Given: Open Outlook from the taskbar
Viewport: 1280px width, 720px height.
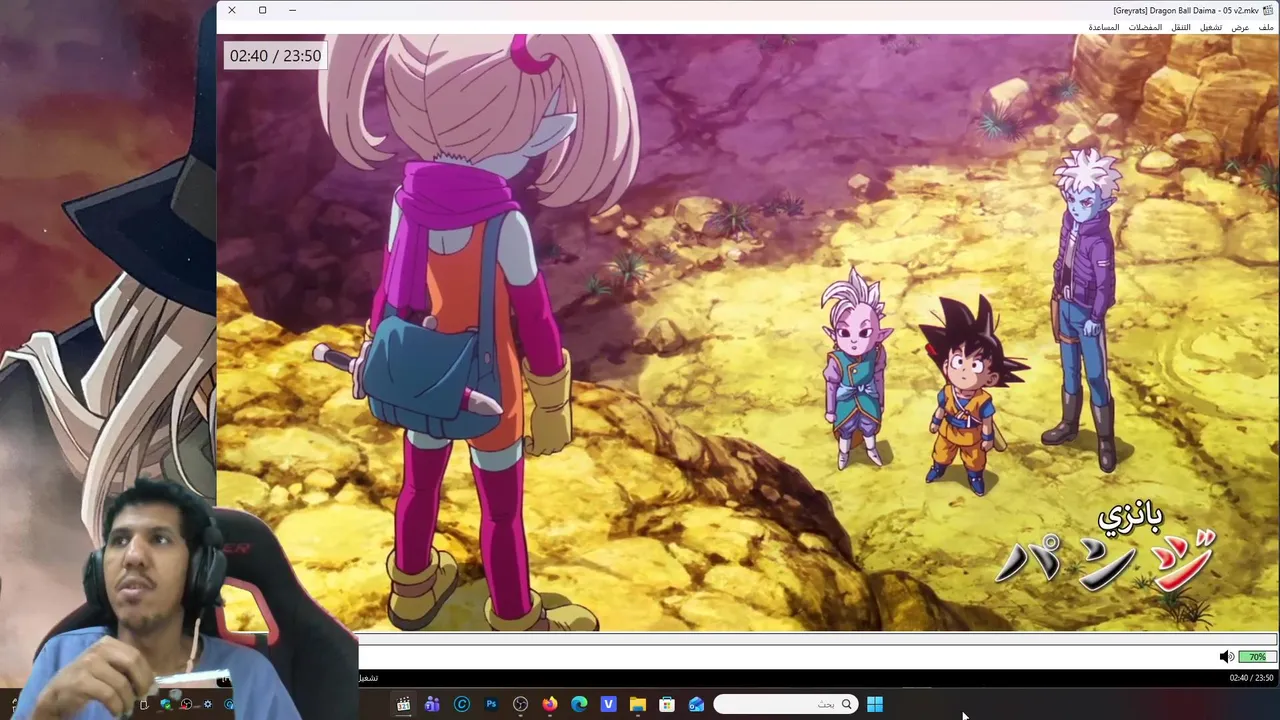Looking at the screenshot, I should [x=696, y=704].
